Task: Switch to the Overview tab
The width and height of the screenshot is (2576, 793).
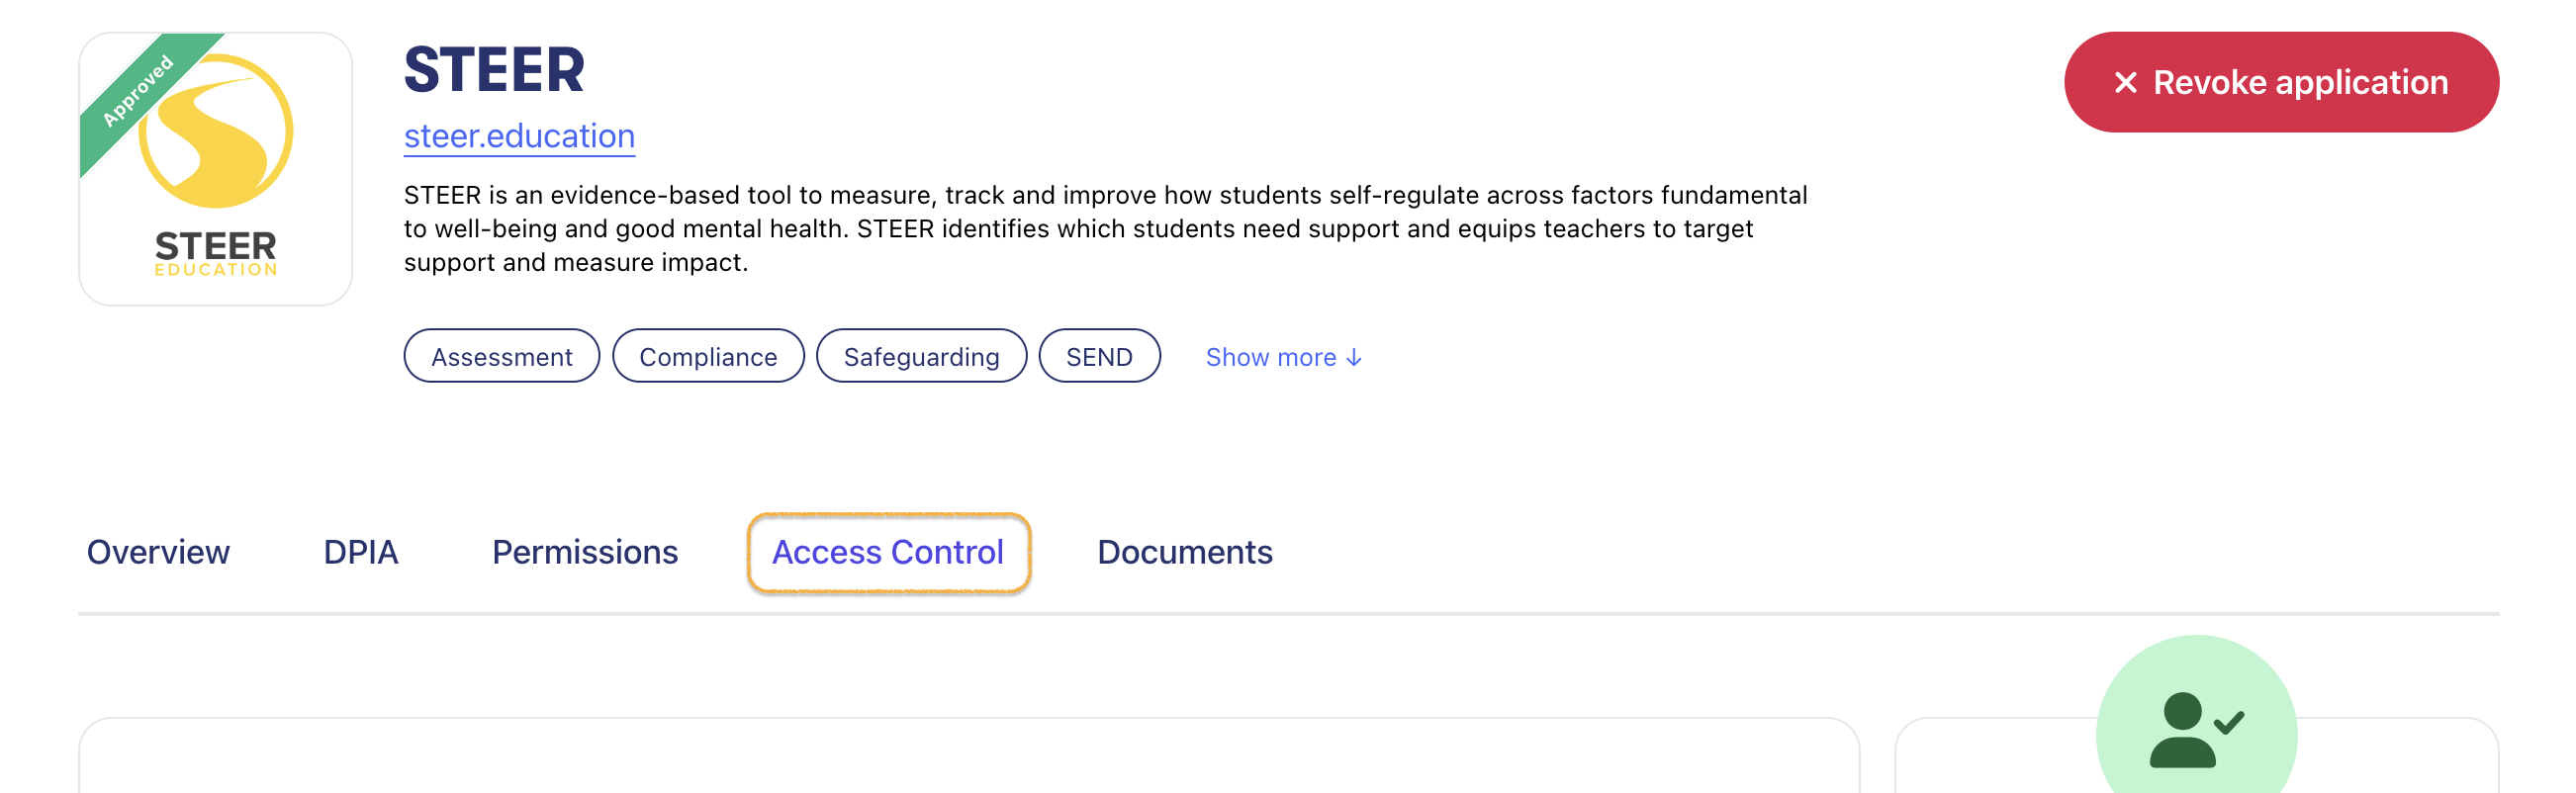Action: pyautogui.click(x=158, y=552)
